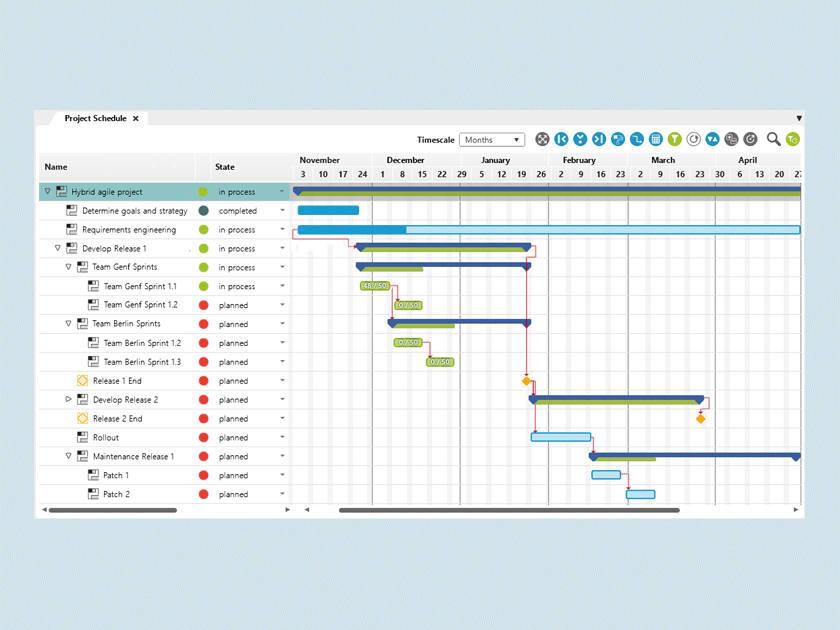The image size is (840, 630).
Task: Open the Timescale Months dropdown
Action: pos(492,140)
